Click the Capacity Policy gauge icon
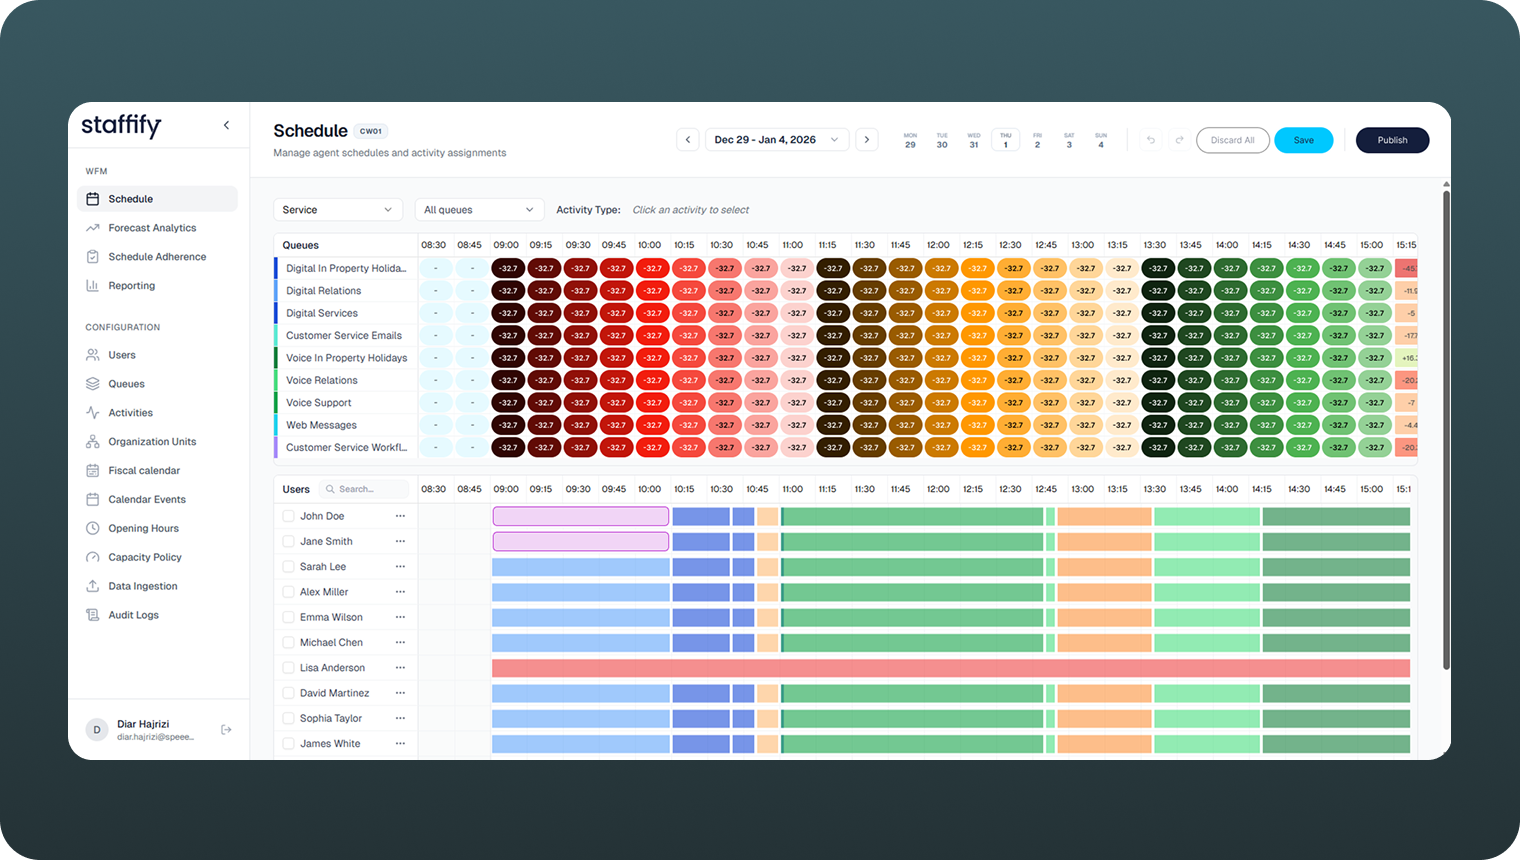 (x=93, y=557)
